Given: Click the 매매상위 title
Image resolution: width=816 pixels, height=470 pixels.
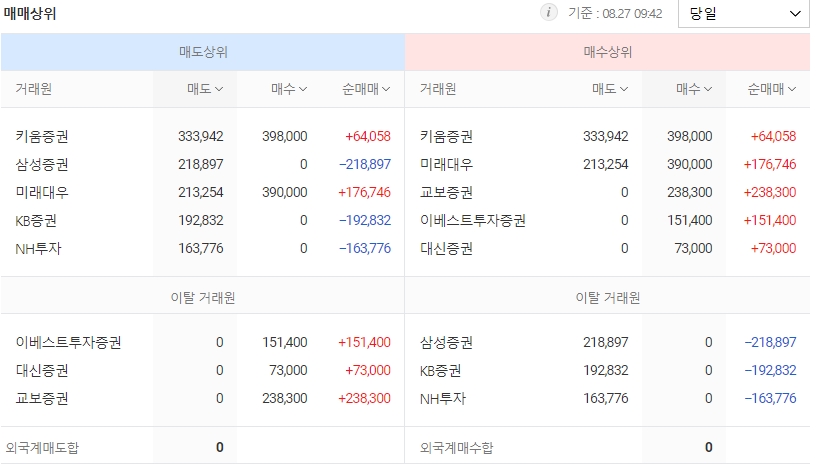Looking at the screenshot, I should click(30, 13).
